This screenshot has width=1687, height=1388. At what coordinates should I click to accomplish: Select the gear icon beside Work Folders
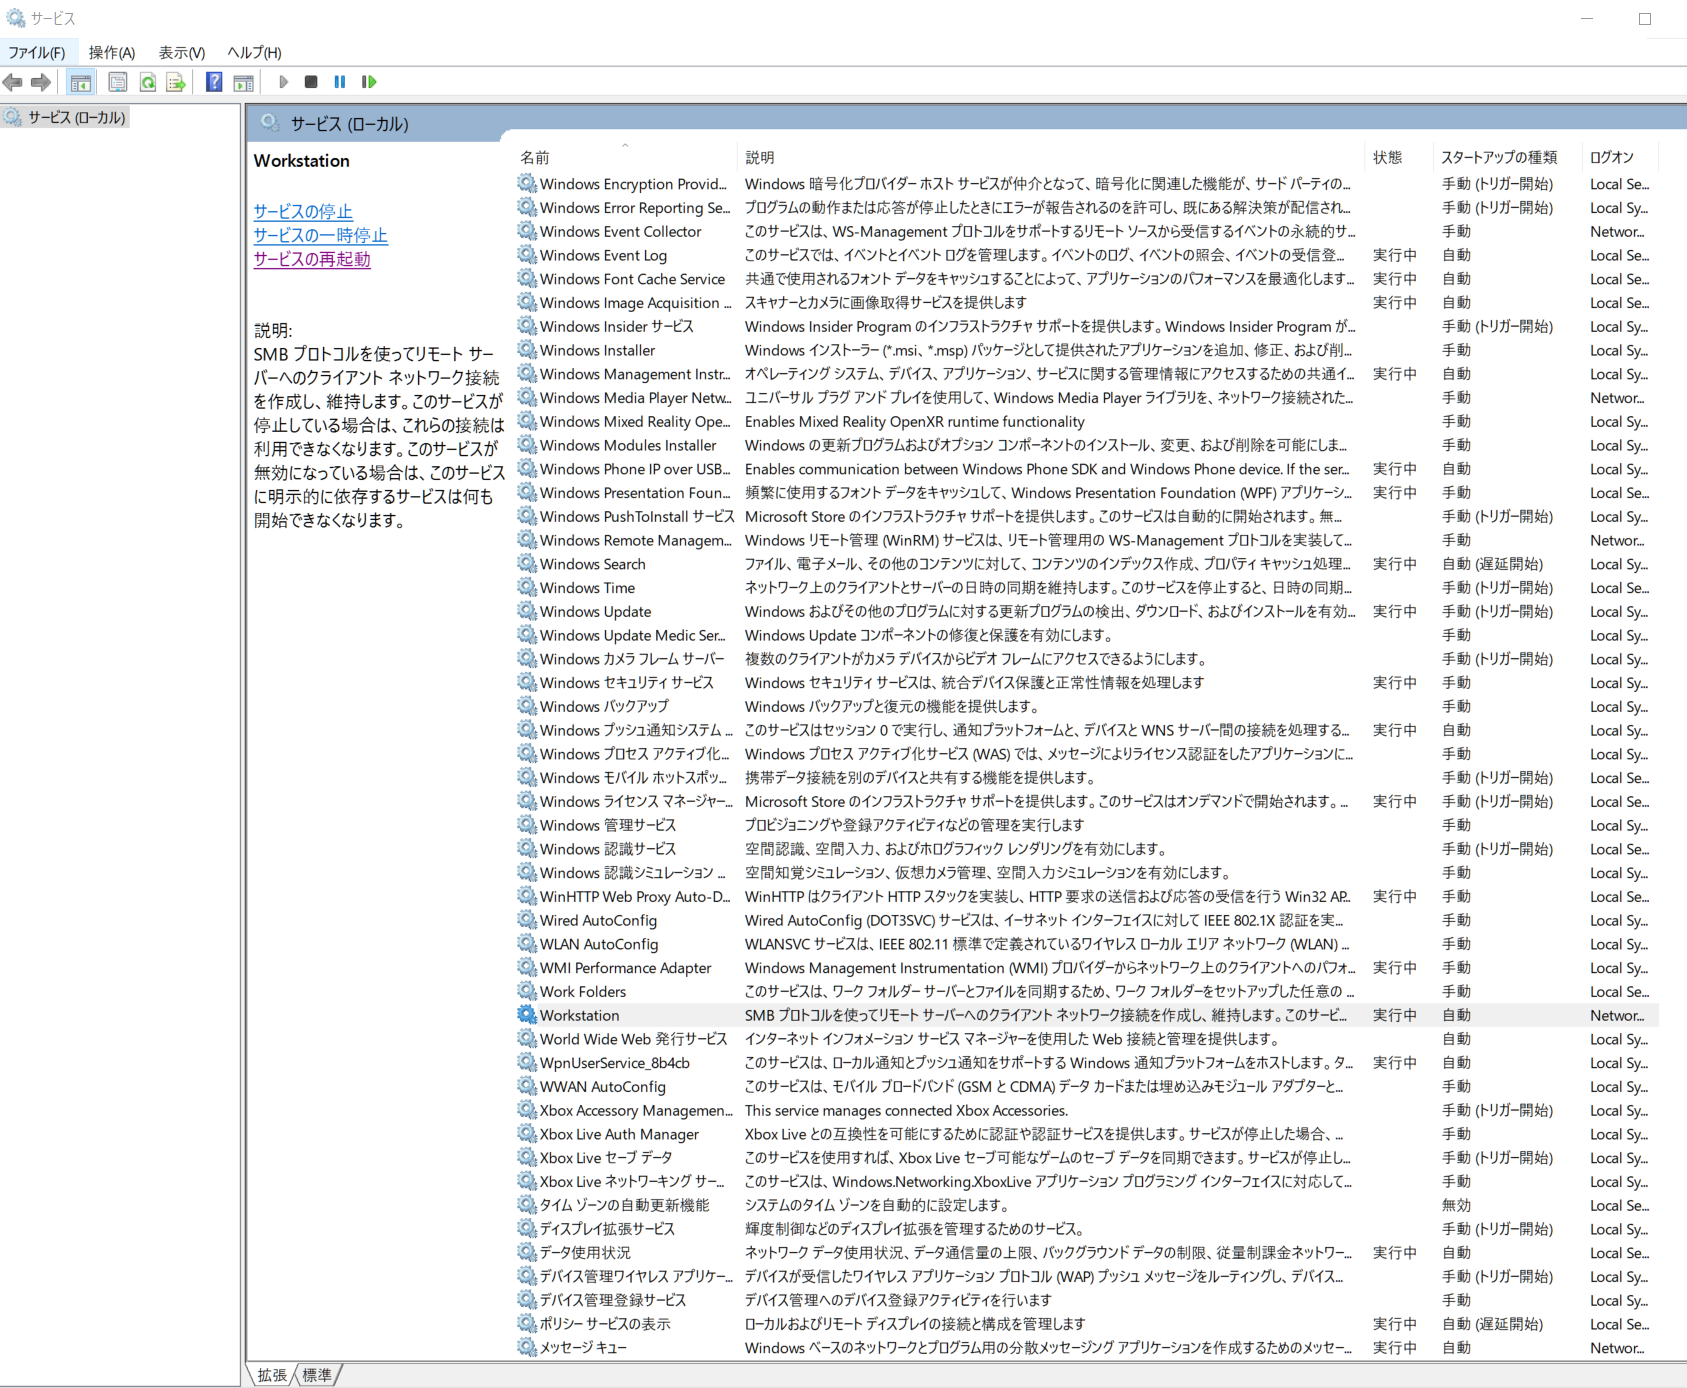527,990
